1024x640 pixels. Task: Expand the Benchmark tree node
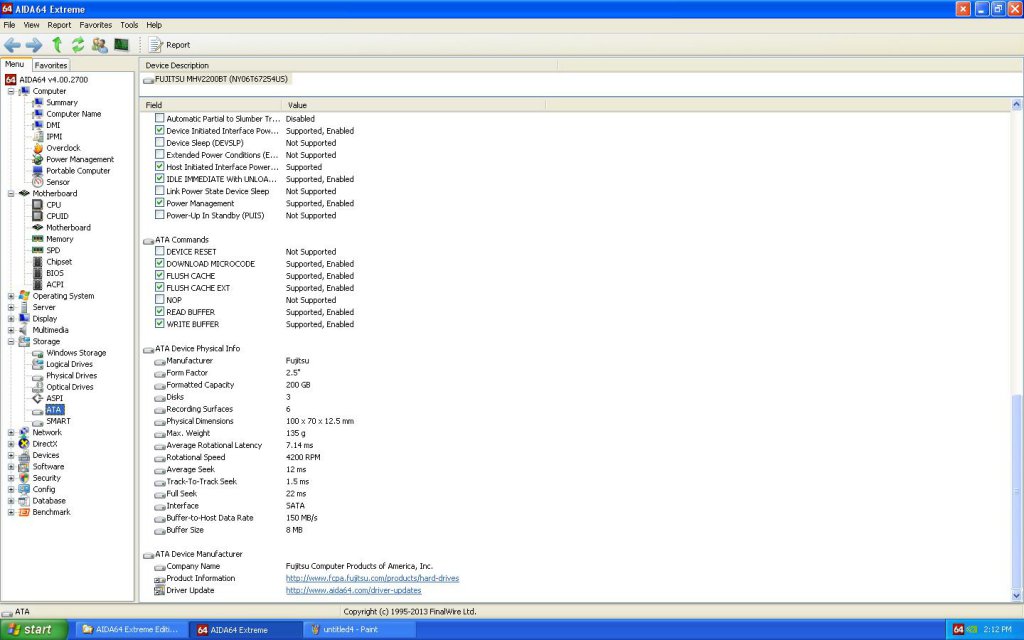11,512
